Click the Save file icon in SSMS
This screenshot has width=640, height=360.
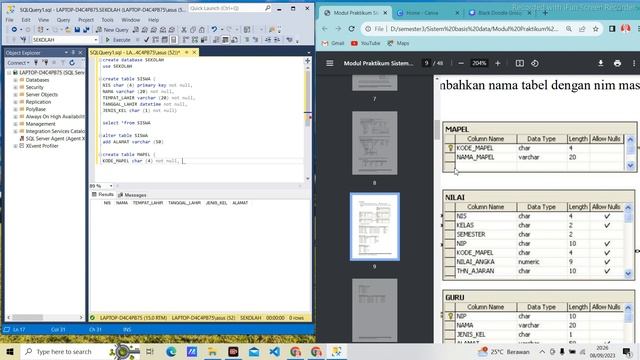point(77,30)
